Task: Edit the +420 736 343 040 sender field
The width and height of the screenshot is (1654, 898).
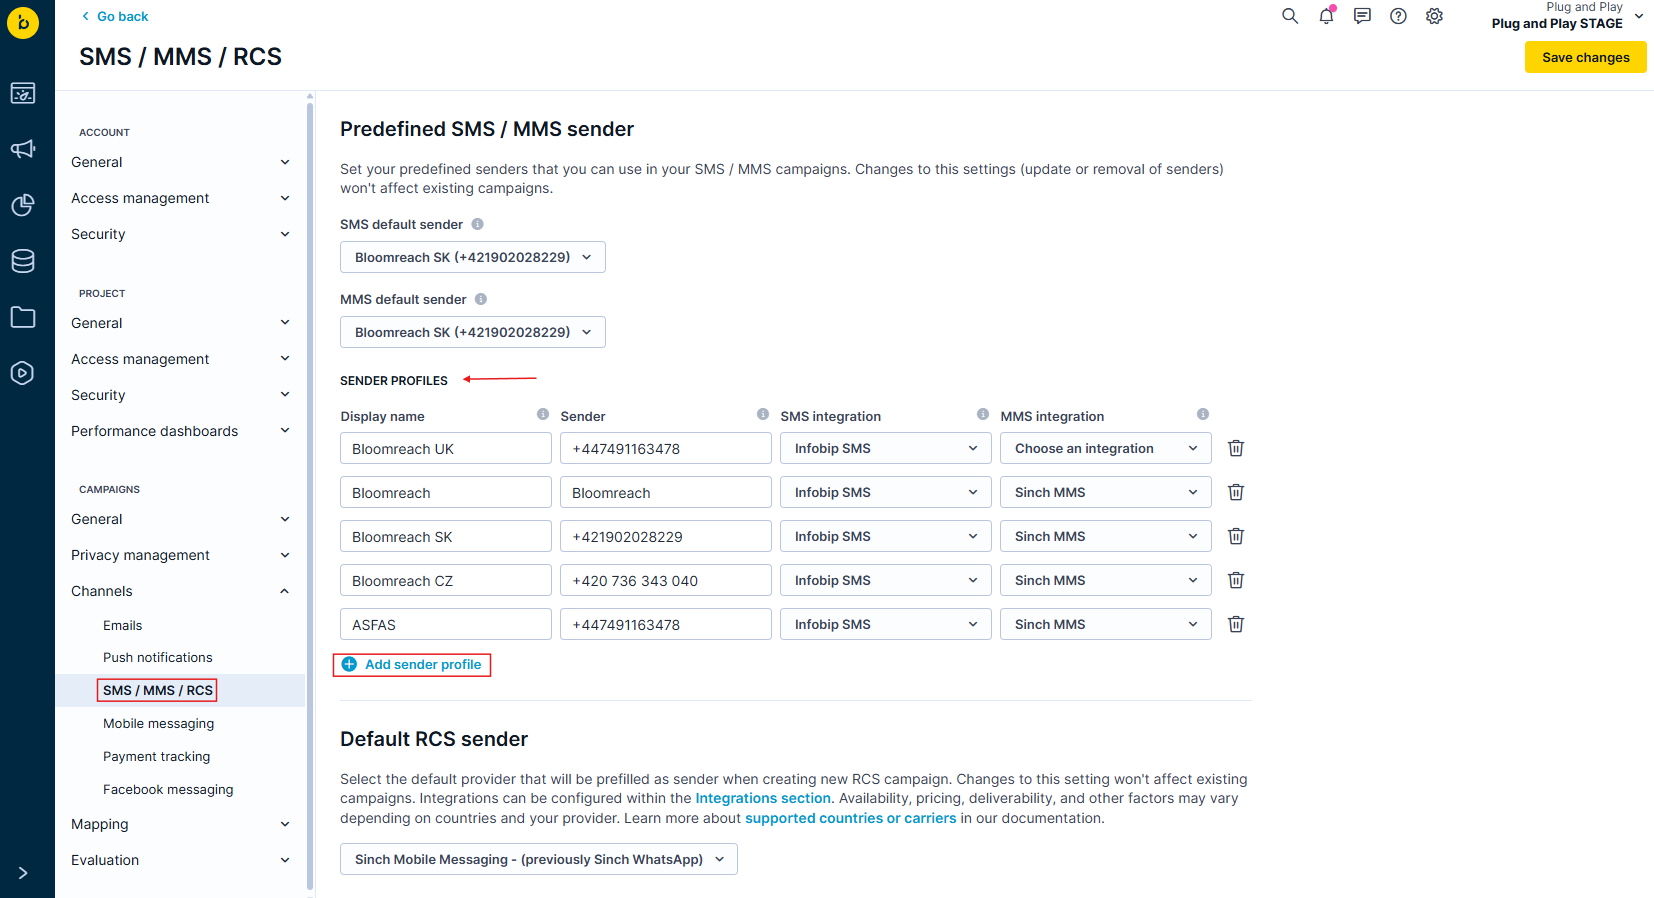Action: pyautogui.click(x=666, y=580)
